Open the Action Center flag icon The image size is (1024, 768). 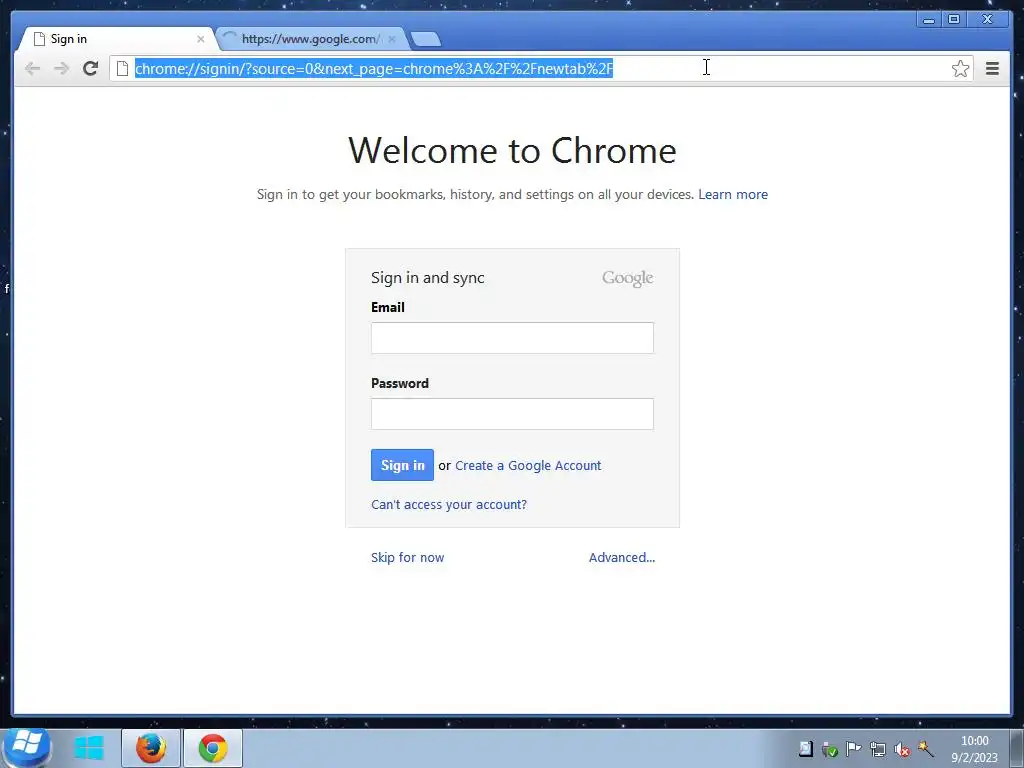(854, 749)
